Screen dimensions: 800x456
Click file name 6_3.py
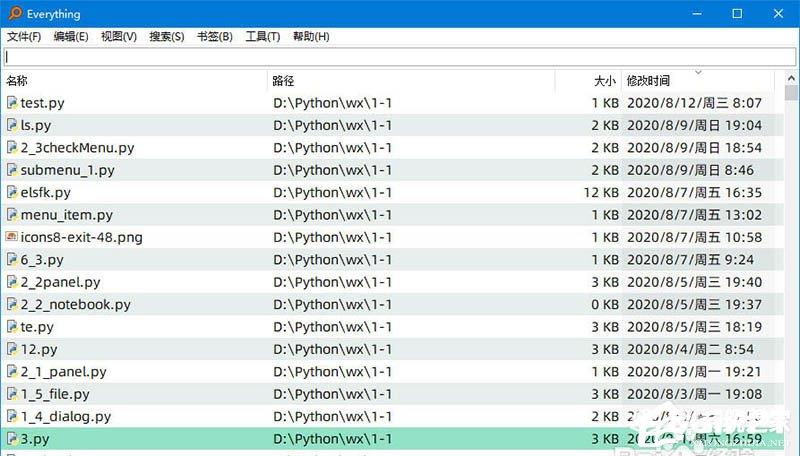pos(42,260)
